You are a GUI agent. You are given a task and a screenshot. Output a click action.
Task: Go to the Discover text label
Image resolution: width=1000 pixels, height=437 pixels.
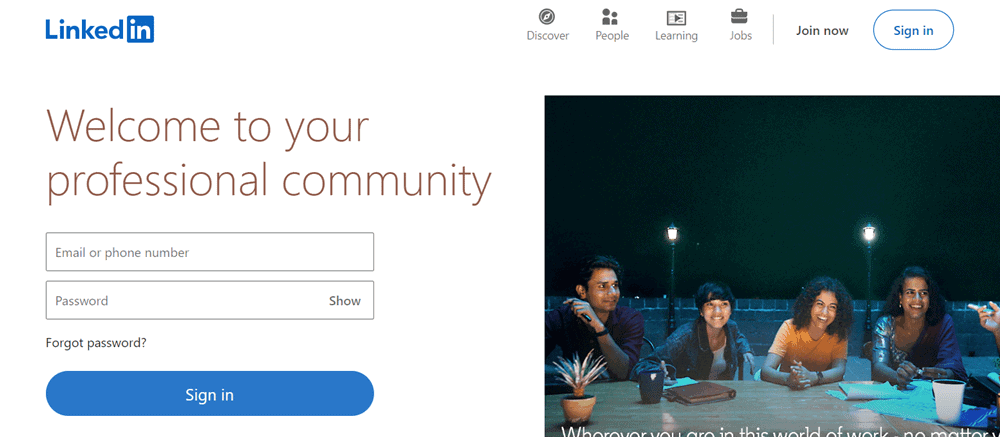tap(547, 36)
